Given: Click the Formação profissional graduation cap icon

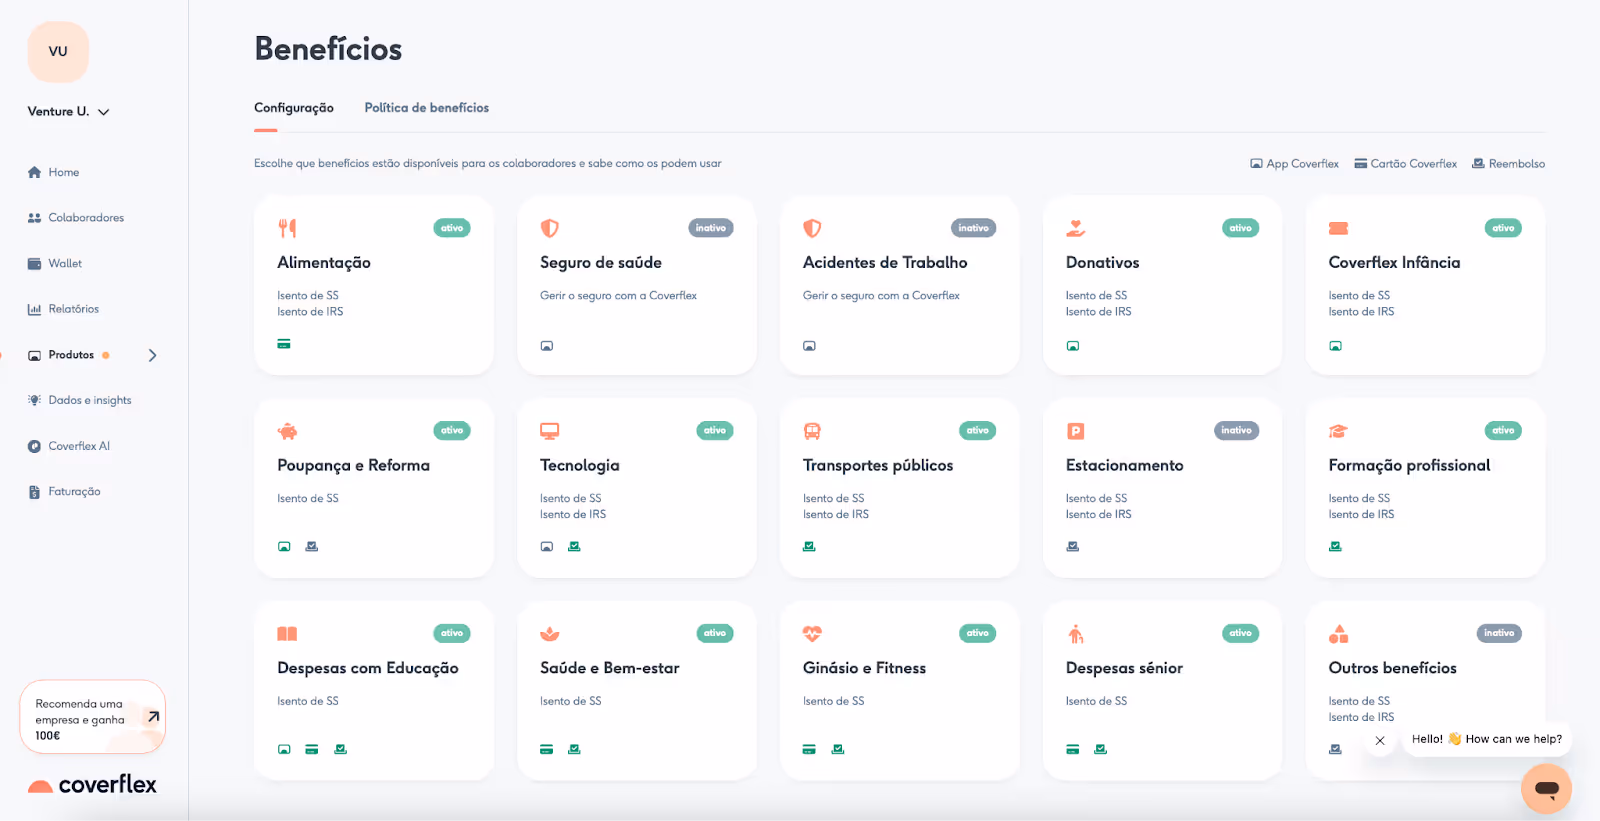Looking at the screenshot, I should (x=1338, y=431).
